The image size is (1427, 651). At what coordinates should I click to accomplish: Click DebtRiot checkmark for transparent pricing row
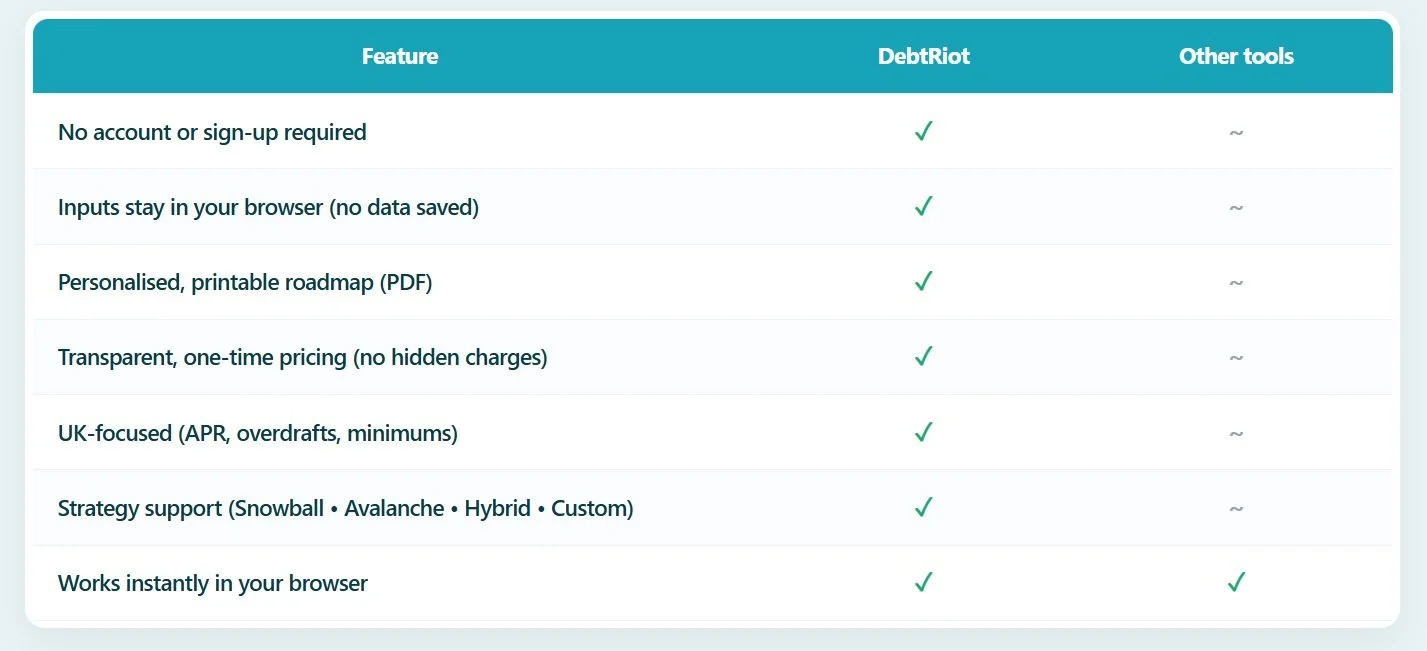tap(923, 357)
